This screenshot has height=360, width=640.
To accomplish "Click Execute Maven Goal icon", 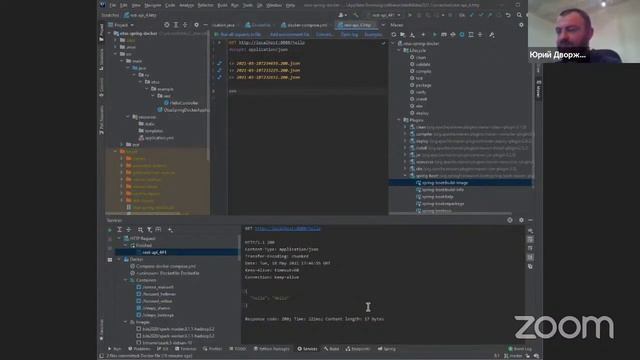I will [x=444, y=35].
